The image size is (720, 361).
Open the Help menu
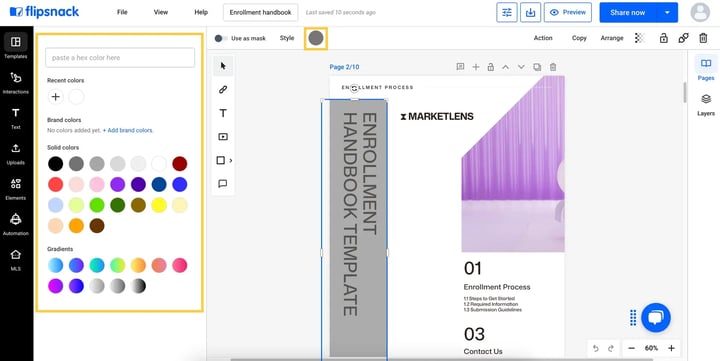201,12
